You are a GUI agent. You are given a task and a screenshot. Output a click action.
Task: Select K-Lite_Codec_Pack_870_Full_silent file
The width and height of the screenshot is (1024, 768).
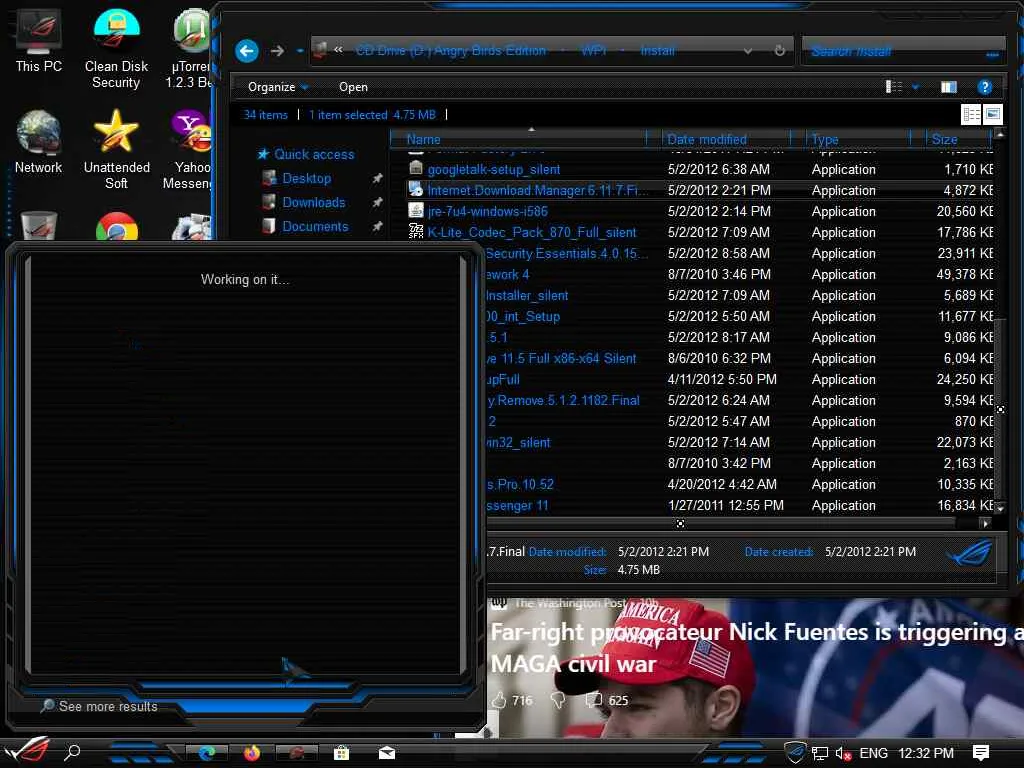click(532, 232)
